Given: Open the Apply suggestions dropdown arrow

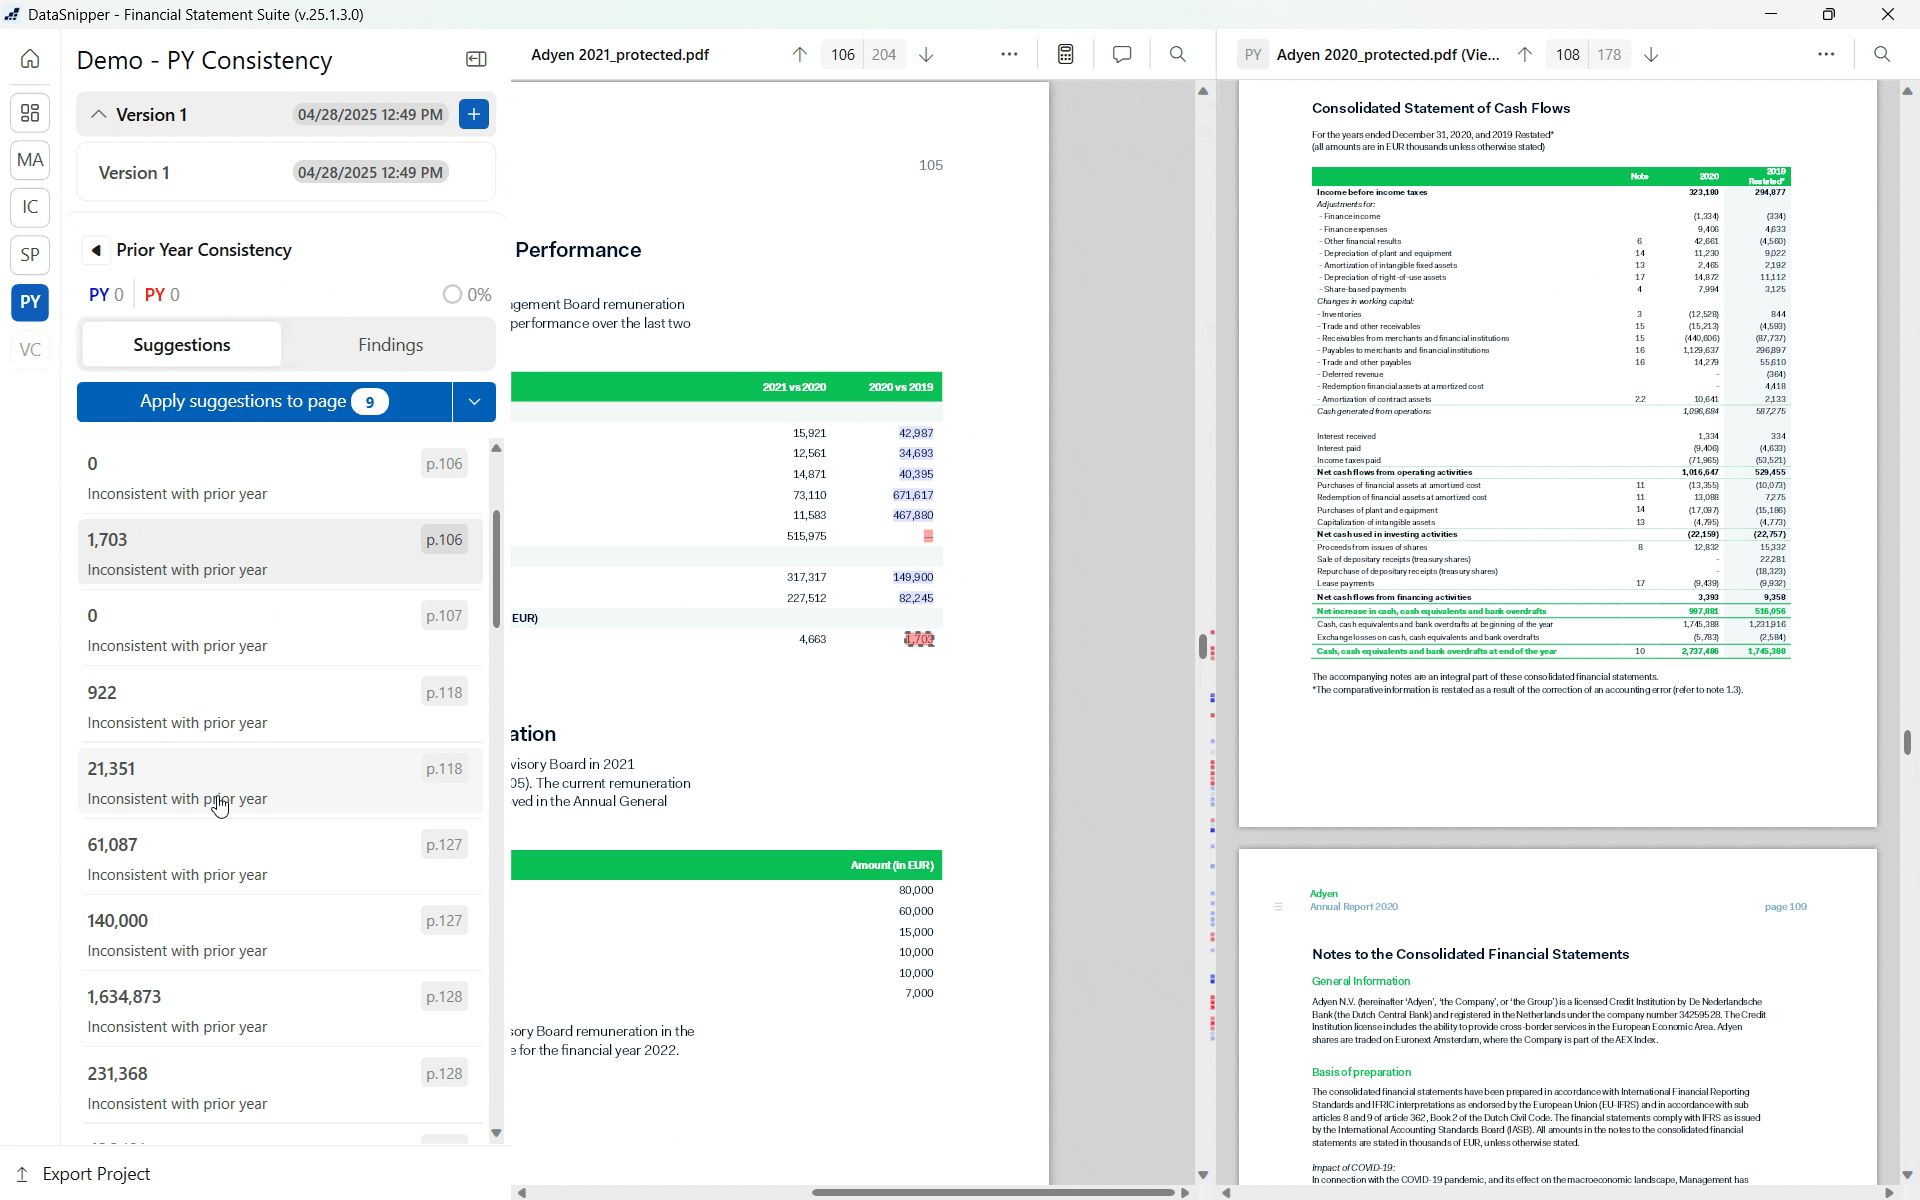Looking at the screenshot, I should pos(473,401).
